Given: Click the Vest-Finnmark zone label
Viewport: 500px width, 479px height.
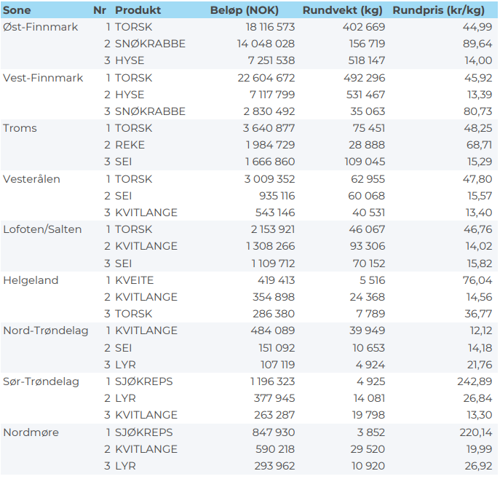Looking at the screenshot, I should tap(43, 78).
